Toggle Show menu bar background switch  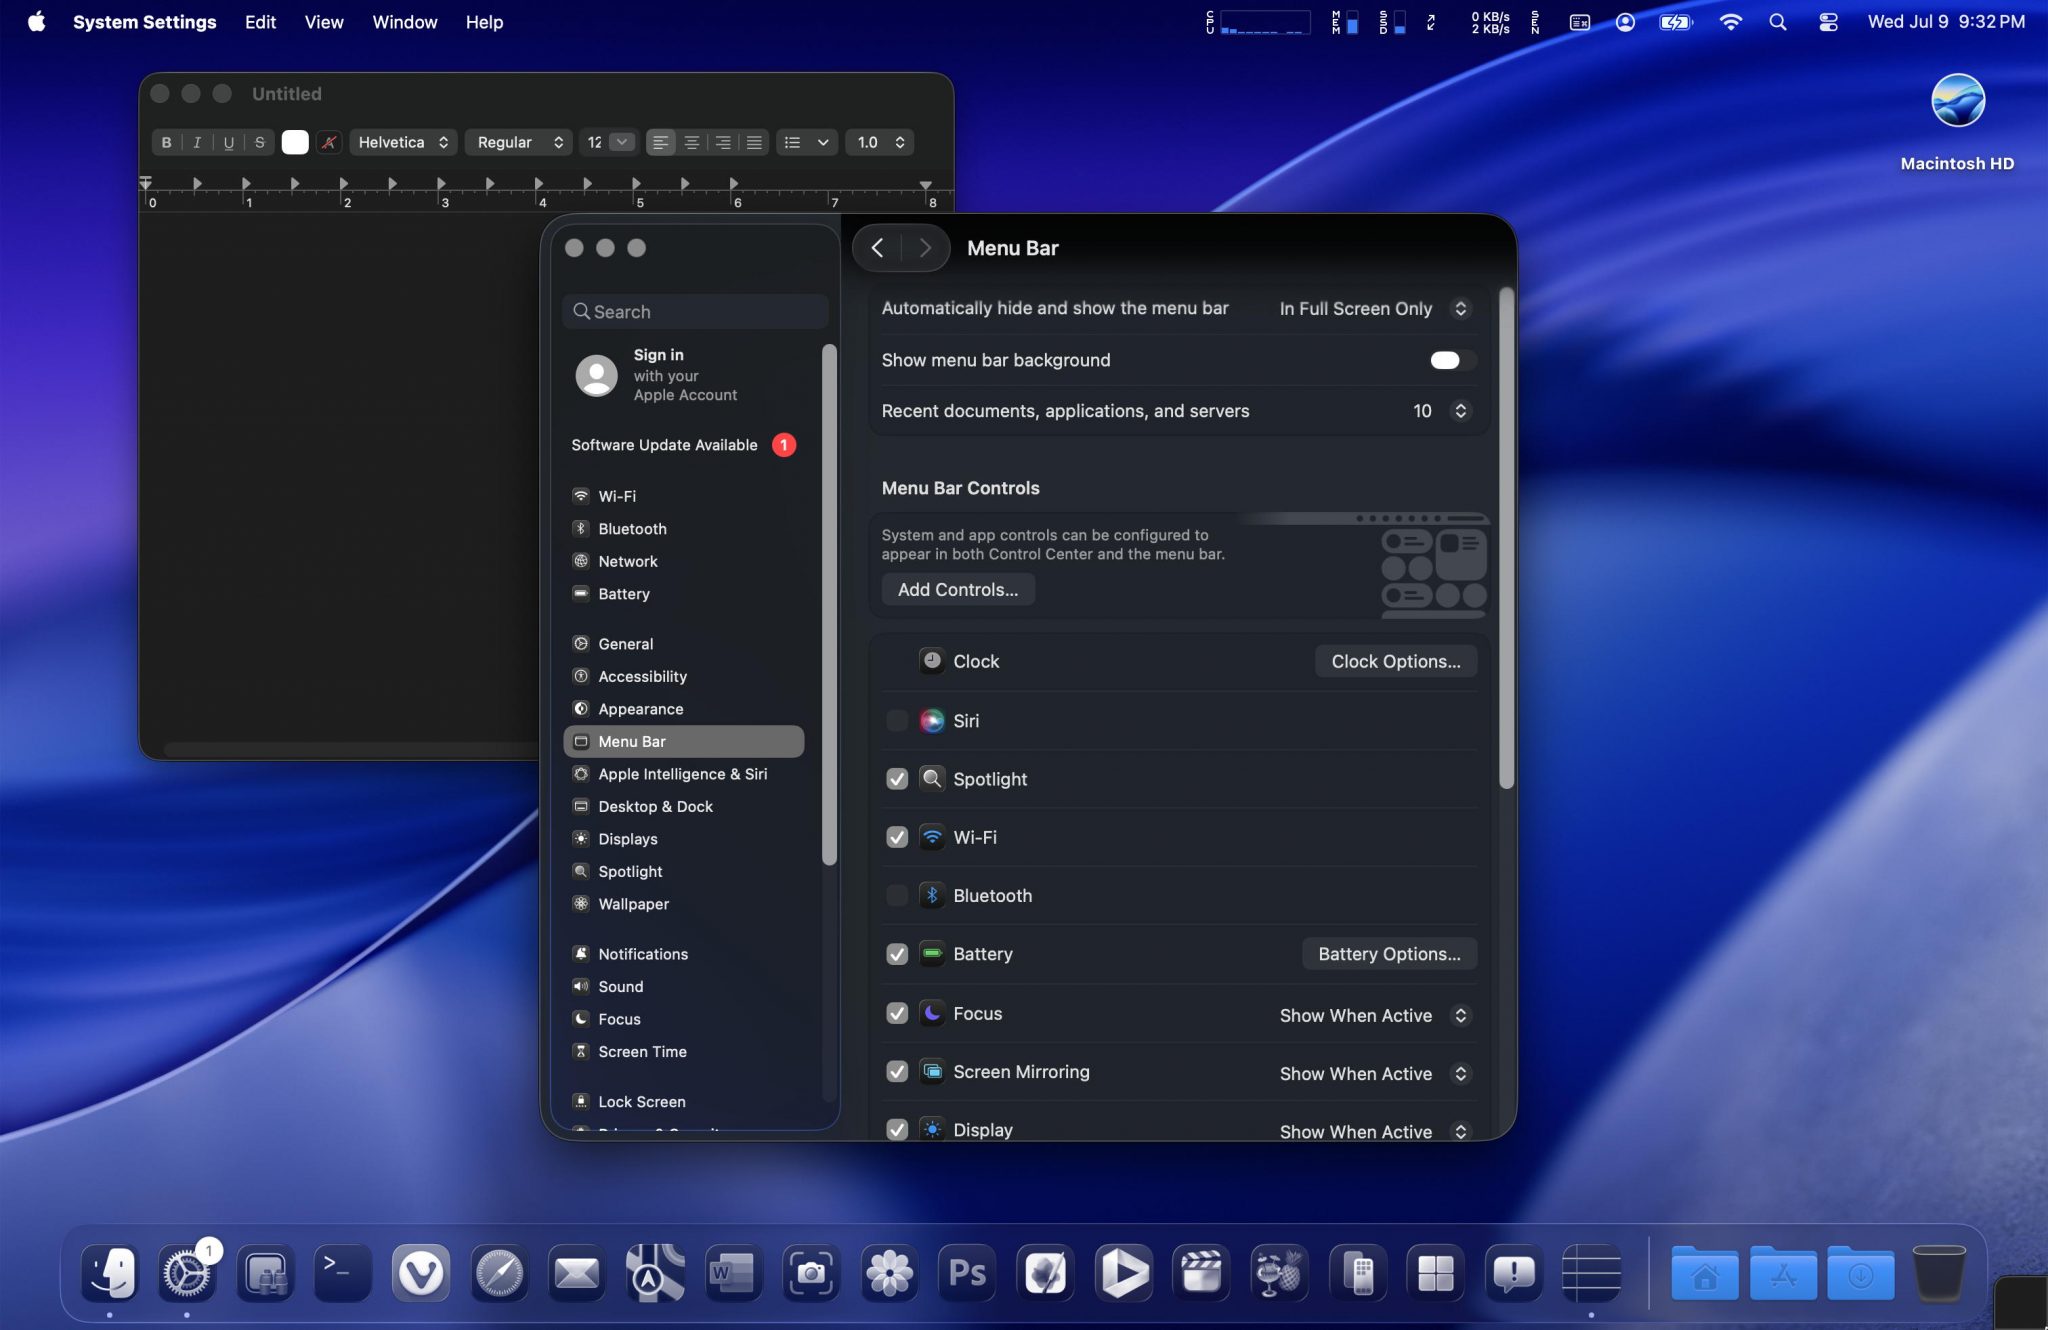coord(1451,360)
